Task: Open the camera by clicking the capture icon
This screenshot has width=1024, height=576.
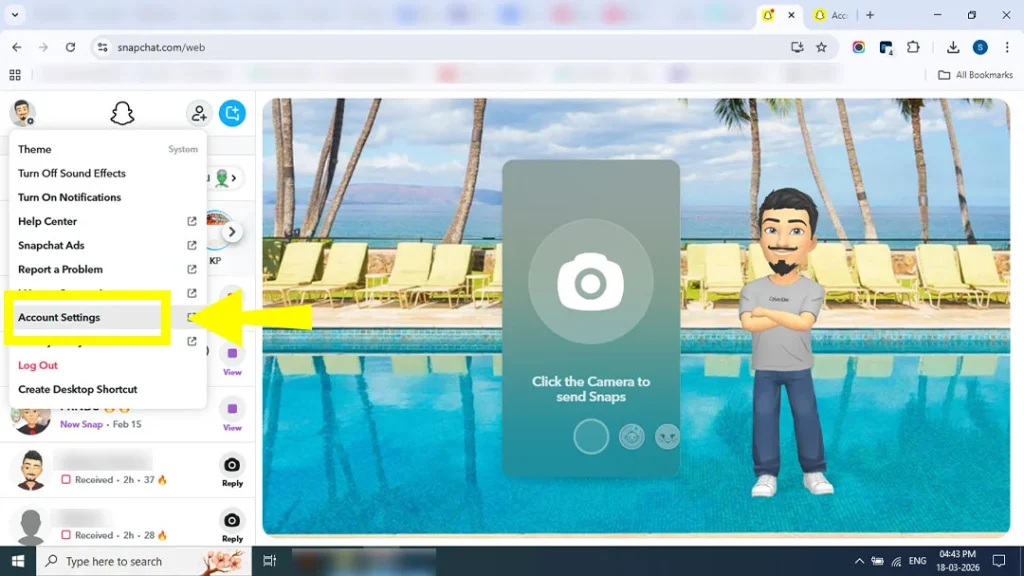Action: (x=591, y=282)
